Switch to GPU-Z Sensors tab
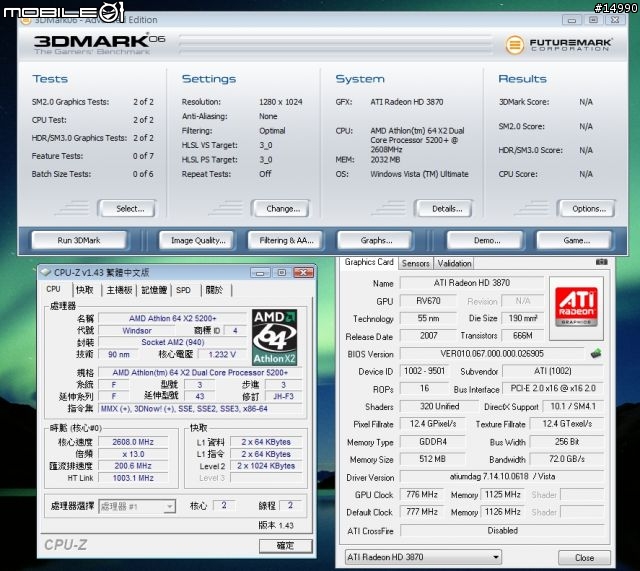640x571 pixels. coord(415,263)
